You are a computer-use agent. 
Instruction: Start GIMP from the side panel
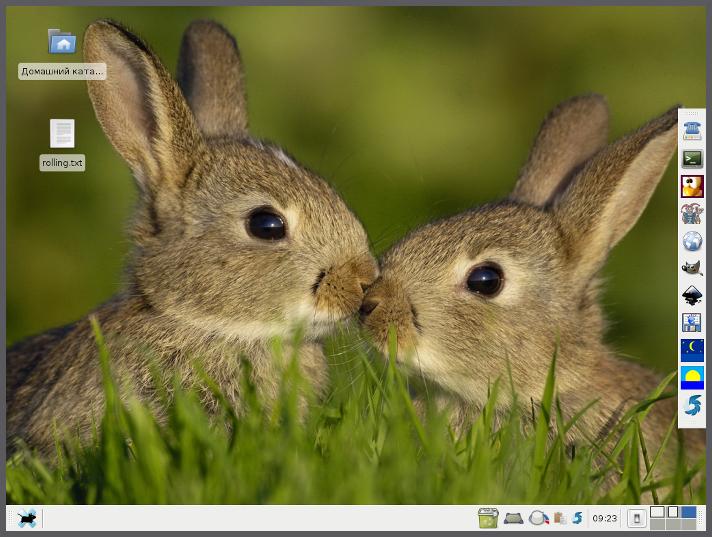[x=691, y=268]
